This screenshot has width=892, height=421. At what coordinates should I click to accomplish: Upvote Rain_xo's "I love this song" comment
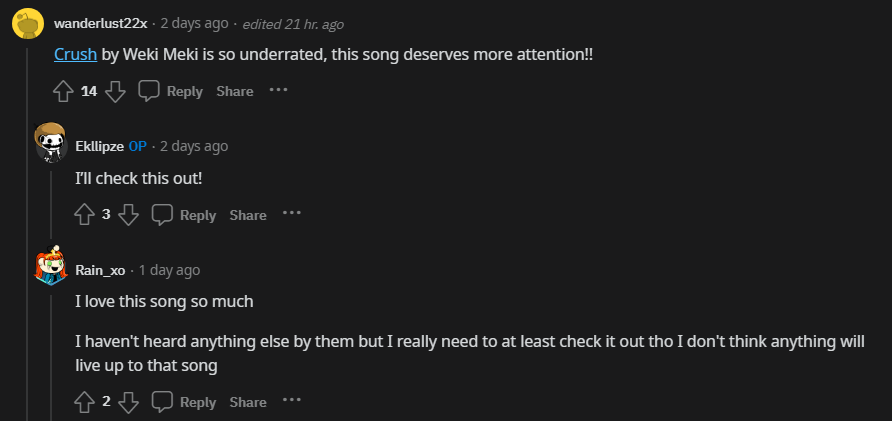click(85, 402)
